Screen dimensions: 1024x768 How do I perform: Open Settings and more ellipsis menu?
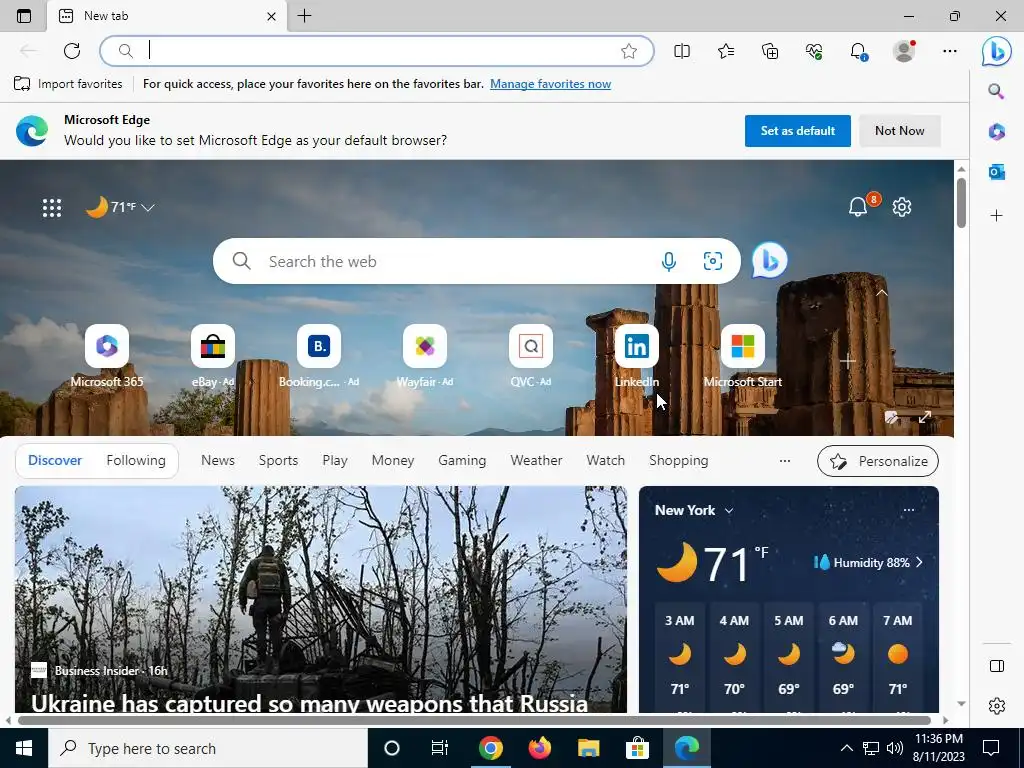click(950, 51)
